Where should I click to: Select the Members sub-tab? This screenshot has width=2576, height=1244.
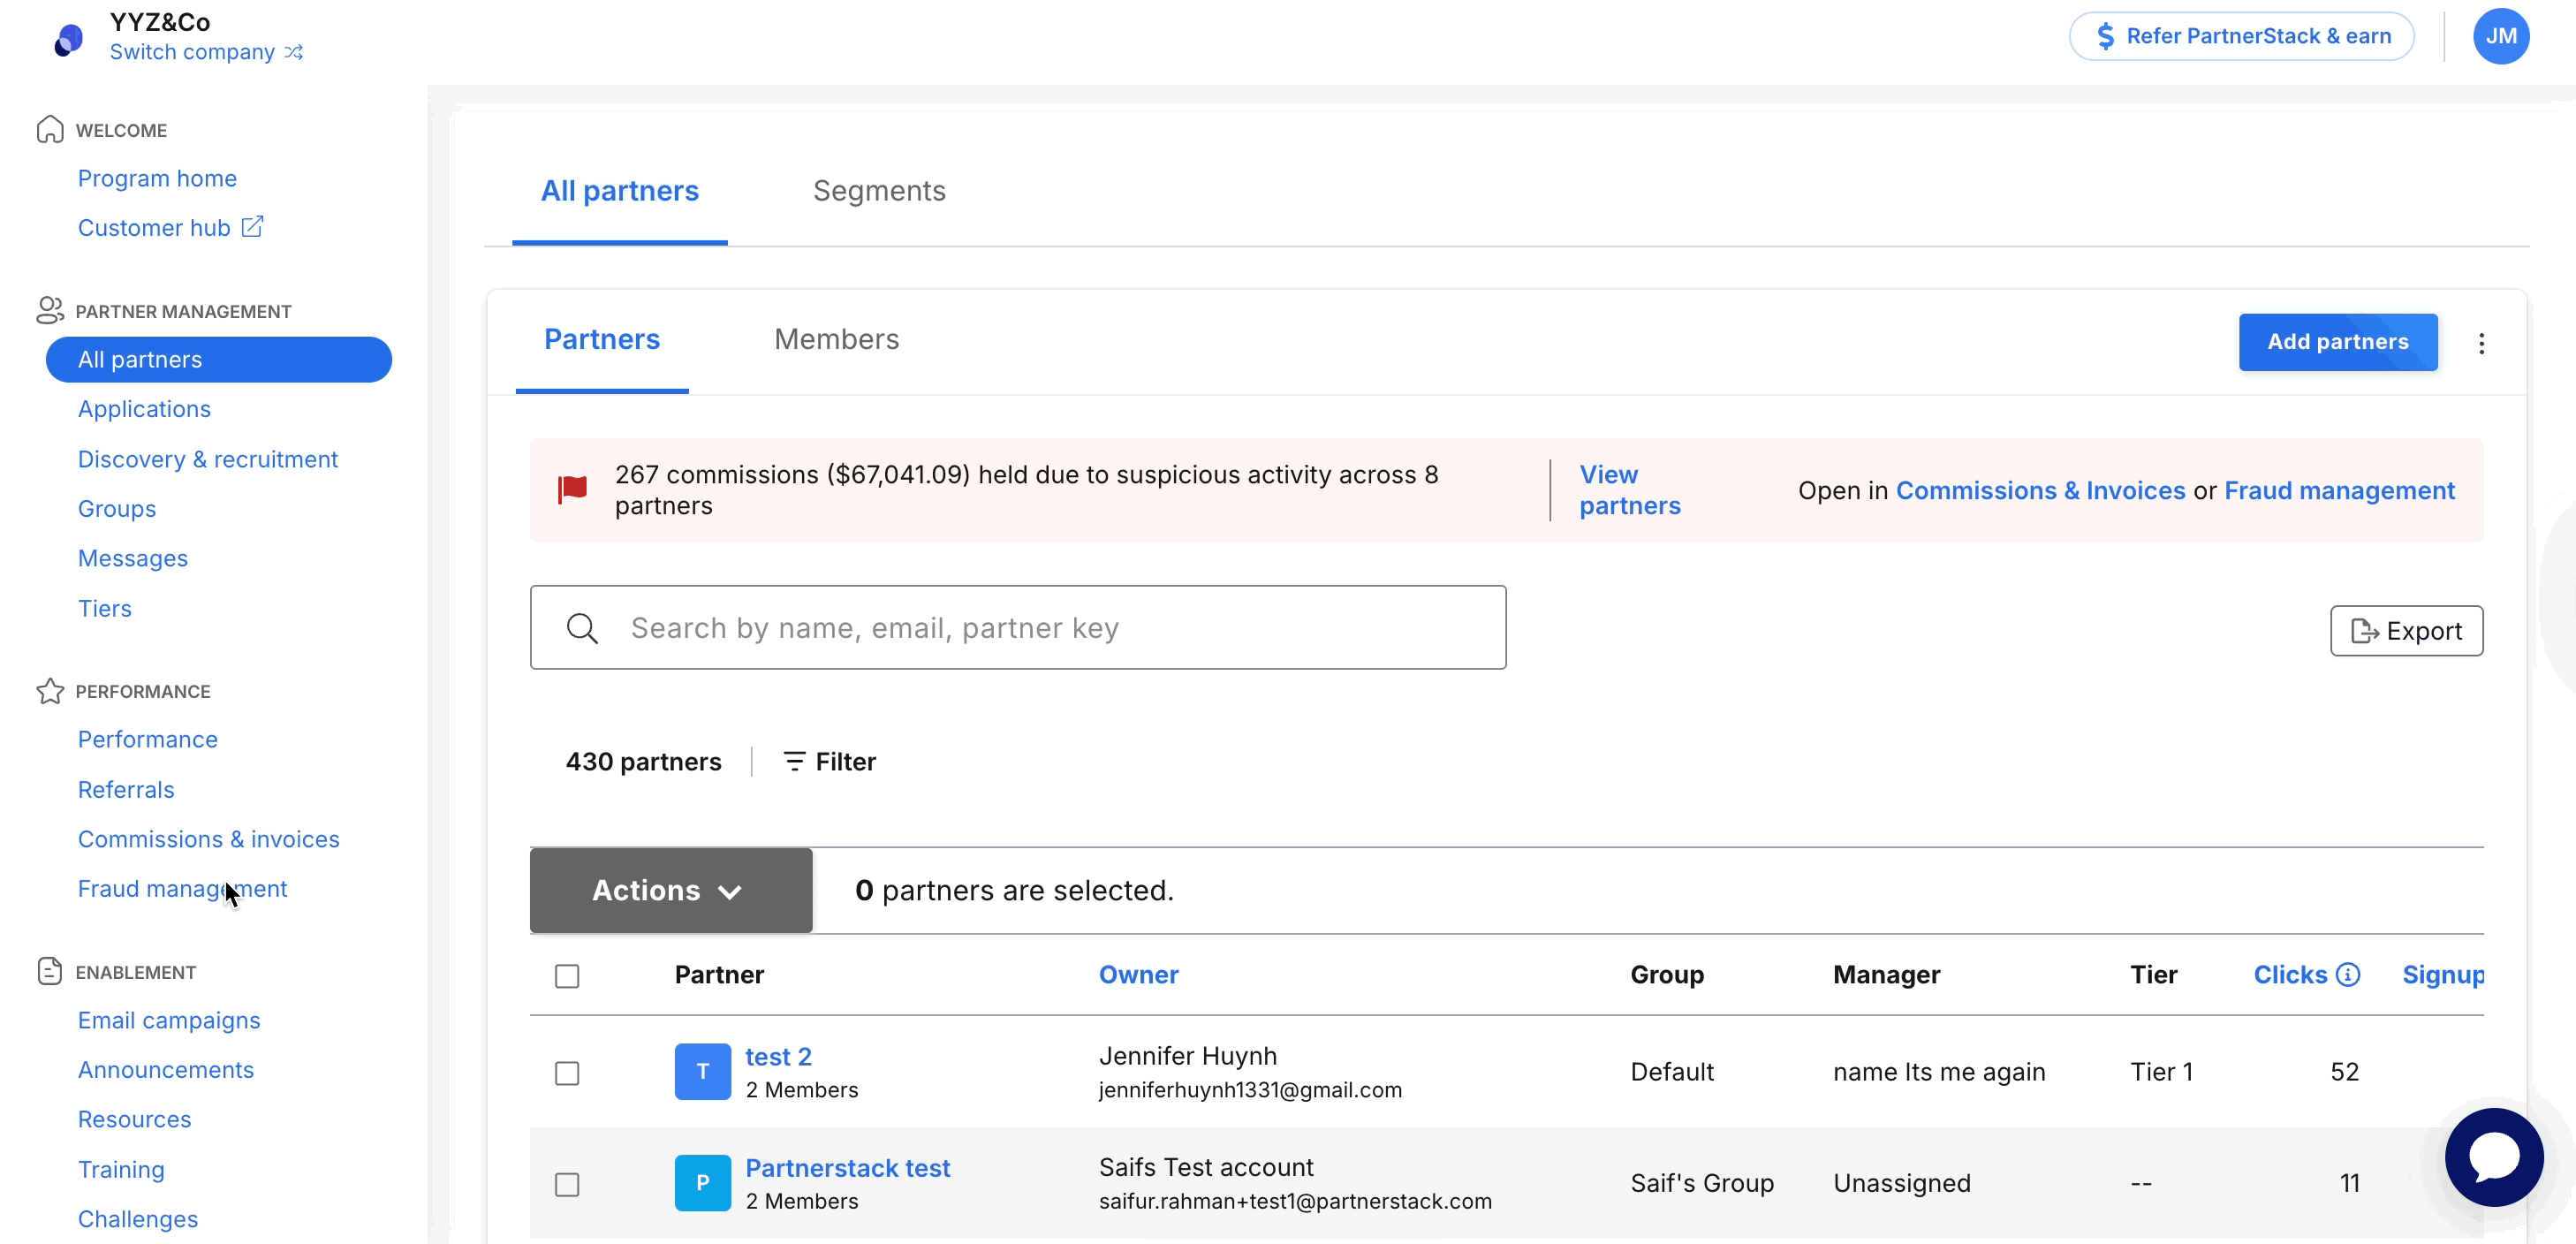837,340
